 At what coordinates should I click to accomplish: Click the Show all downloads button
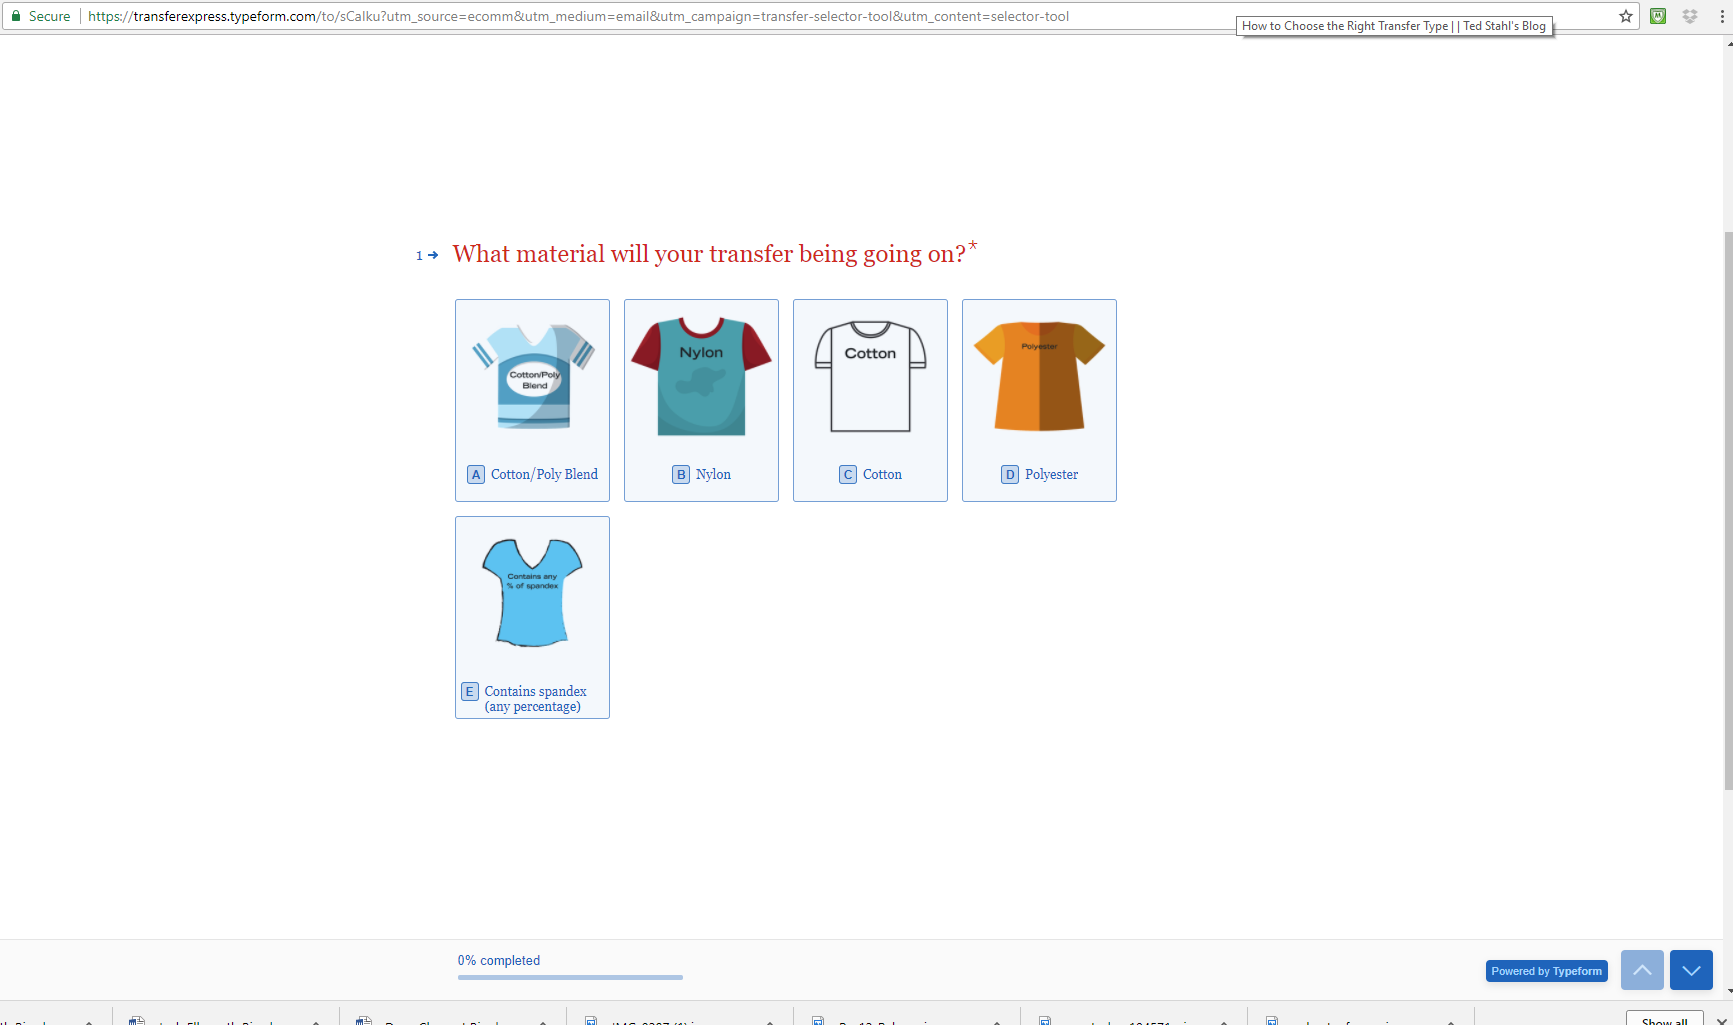[1664, 1019]
